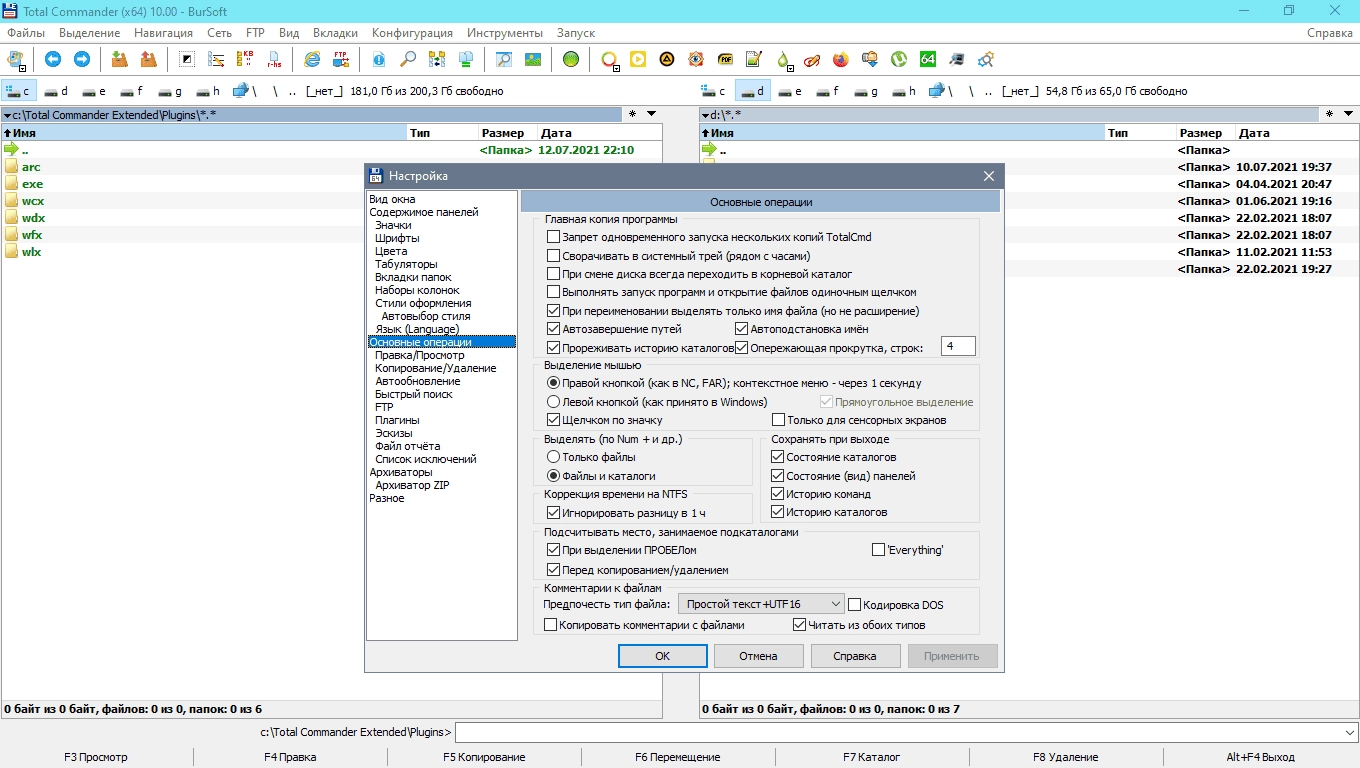Viewport: 1360px width, 768px height.
Task: Click Отмена to cancel settings
Action: [x=758, y=656]
